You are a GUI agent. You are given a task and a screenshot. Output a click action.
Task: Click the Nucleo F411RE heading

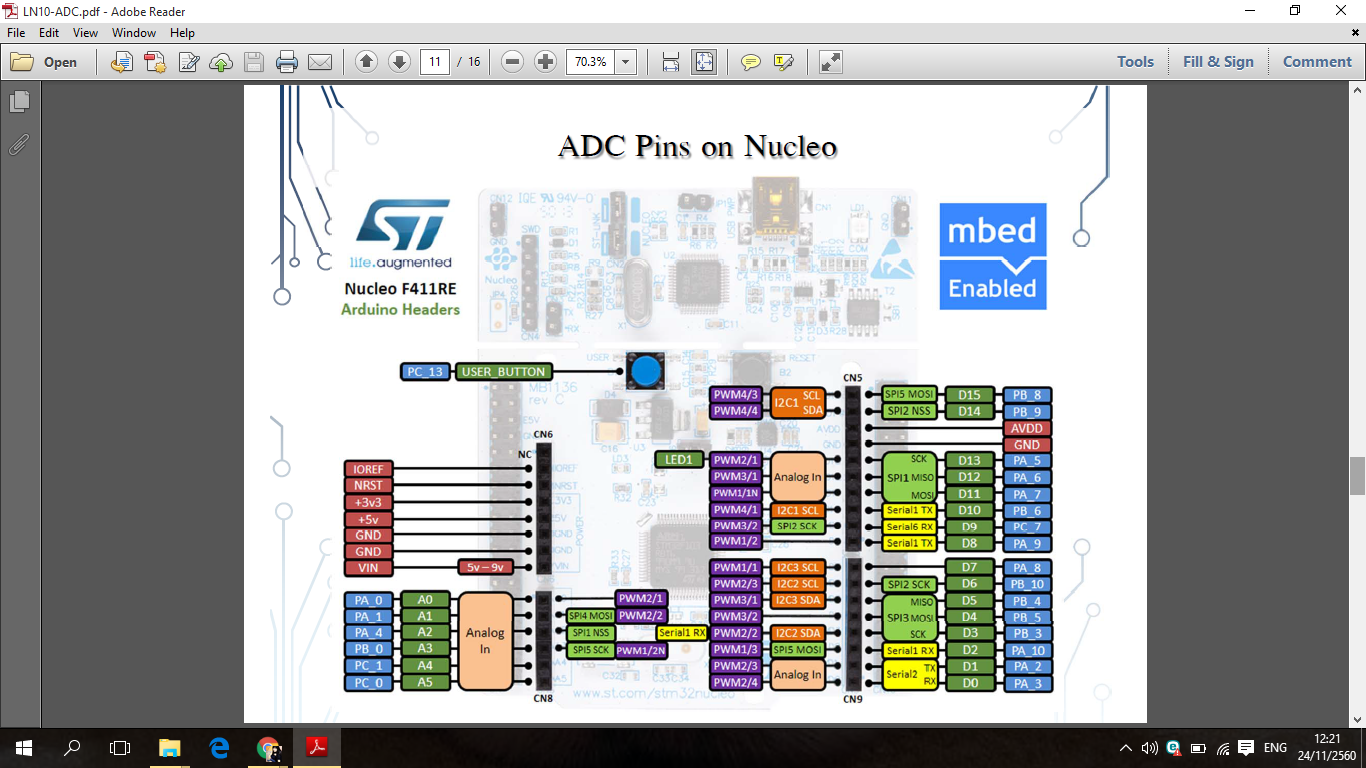(400, 288)
